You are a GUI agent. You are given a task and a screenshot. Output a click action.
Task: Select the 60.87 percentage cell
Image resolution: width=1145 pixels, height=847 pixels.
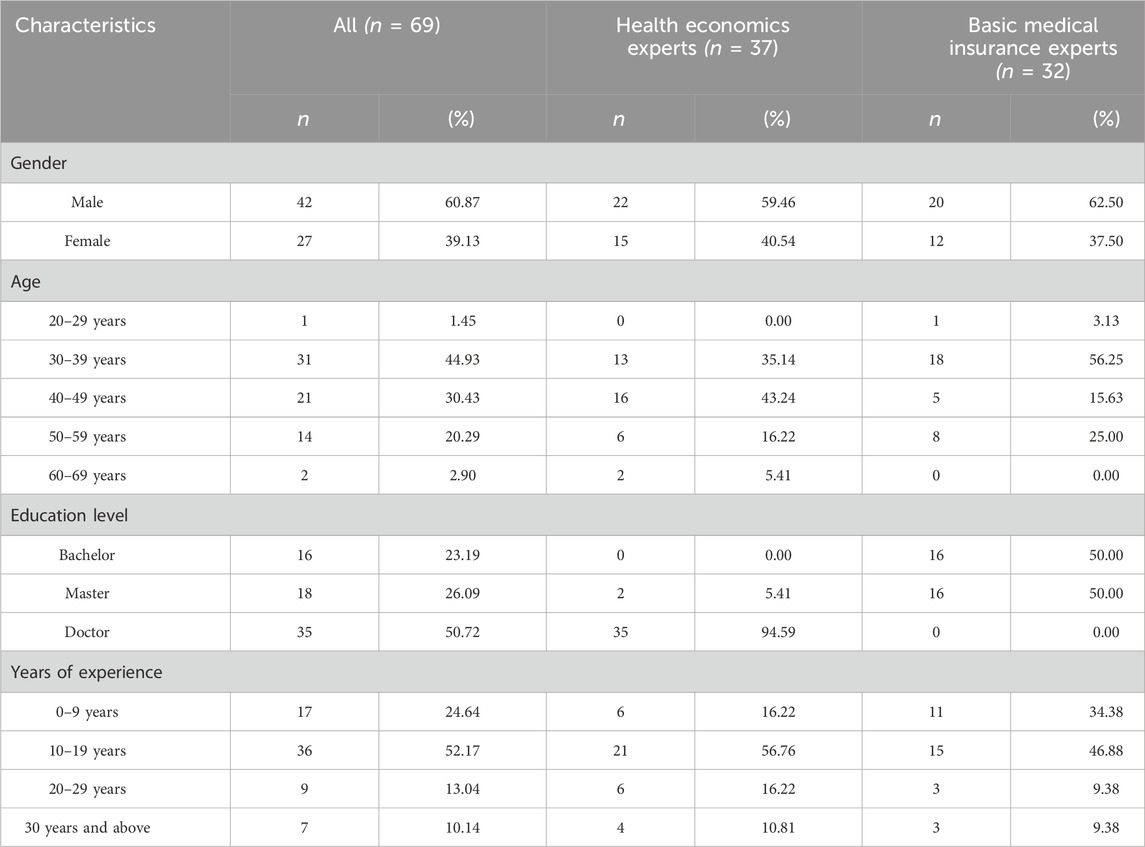[x=462, y=202]
